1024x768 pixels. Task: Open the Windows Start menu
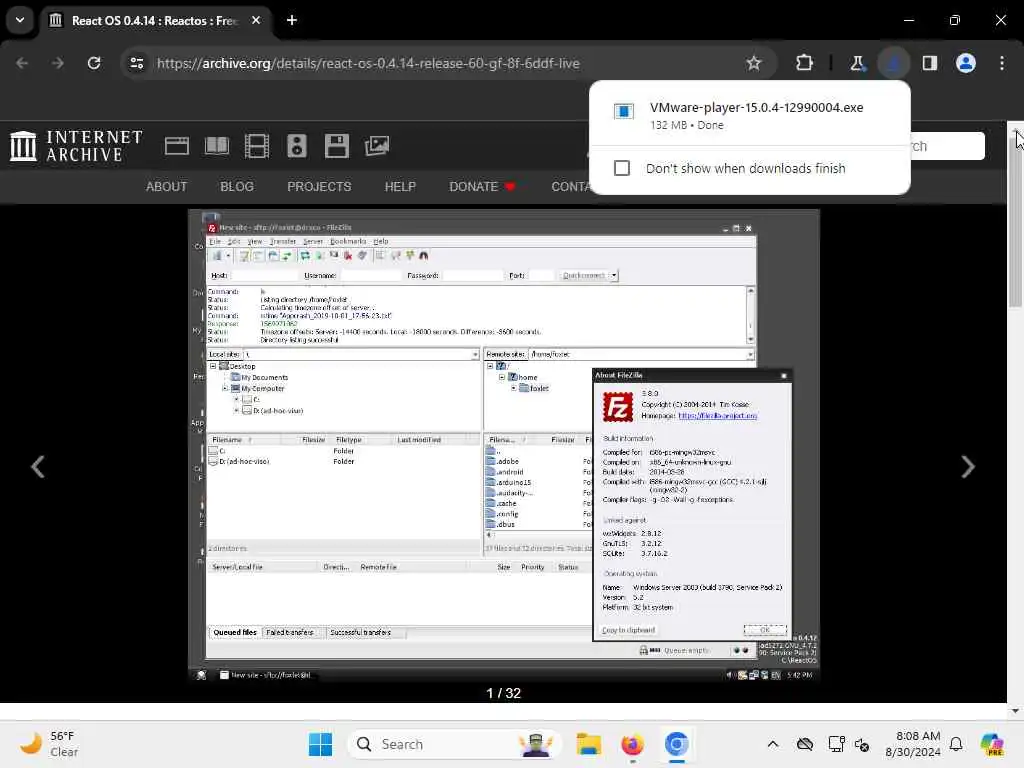320,744
